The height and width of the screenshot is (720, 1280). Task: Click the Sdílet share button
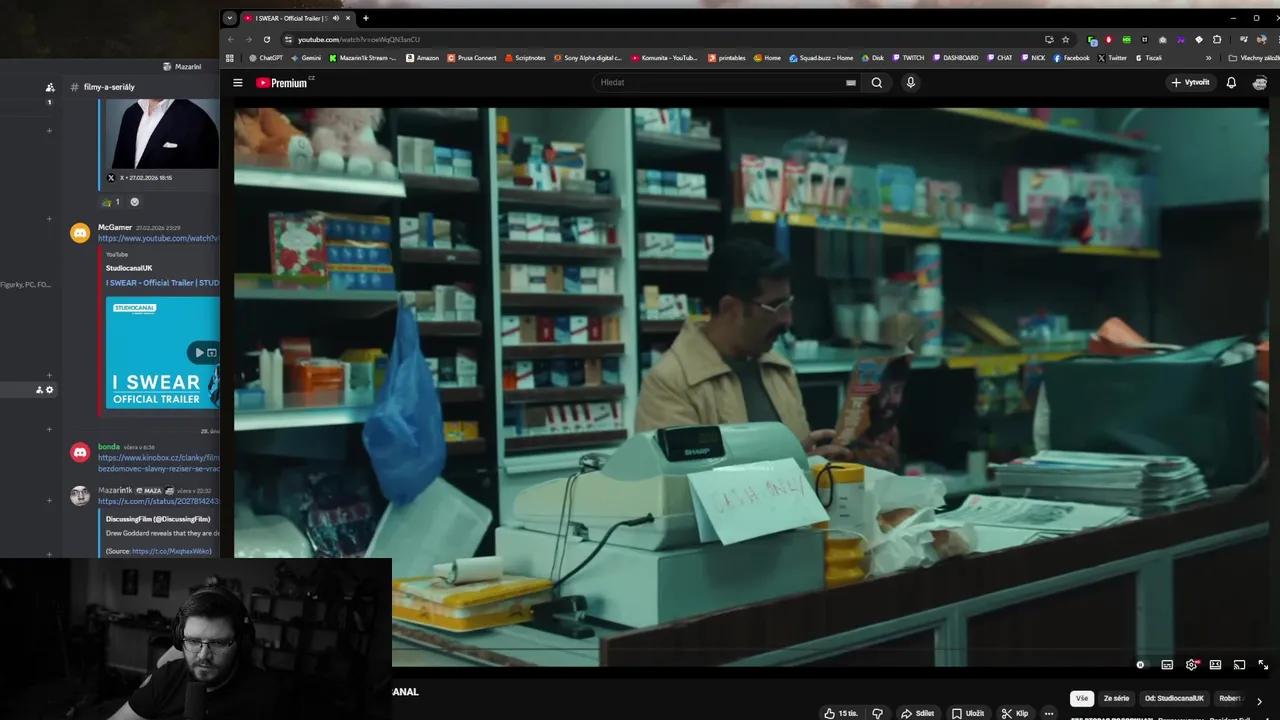pos(917,713)
